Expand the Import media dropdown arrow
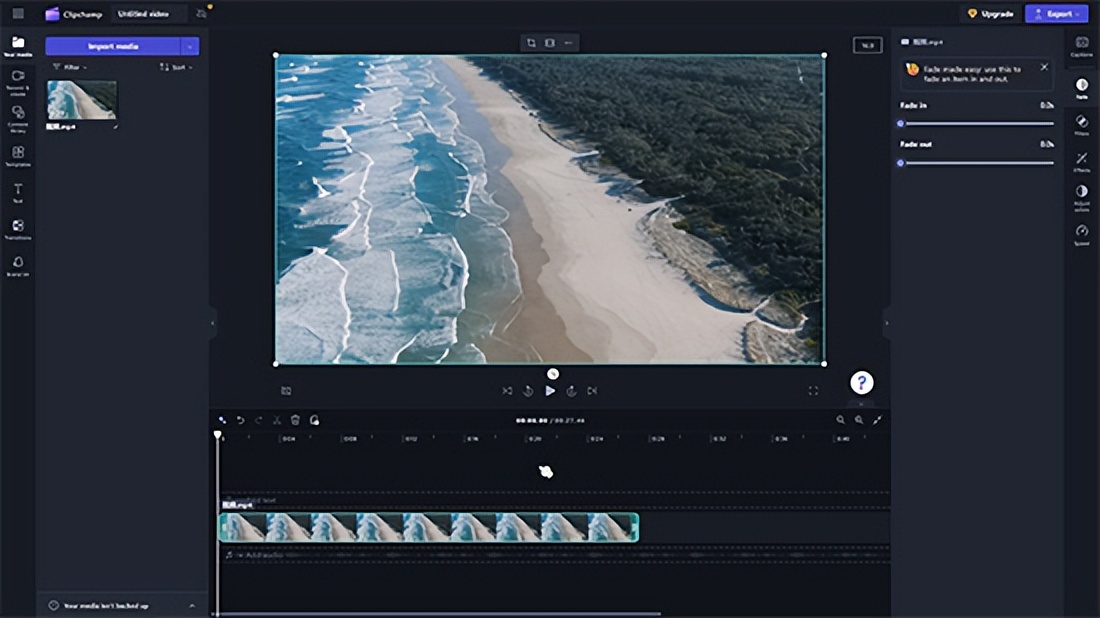 point(190,46)
